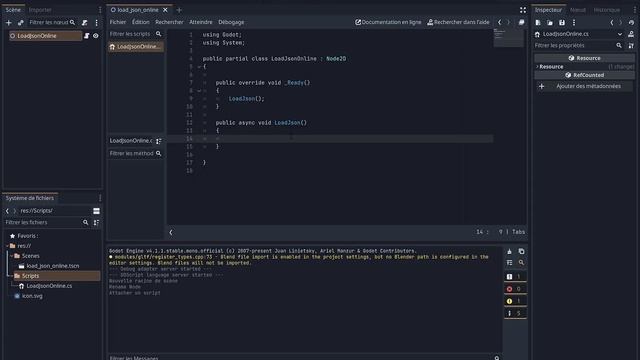
Task: Go to previous script with back arrow
Action: point(500,22)
